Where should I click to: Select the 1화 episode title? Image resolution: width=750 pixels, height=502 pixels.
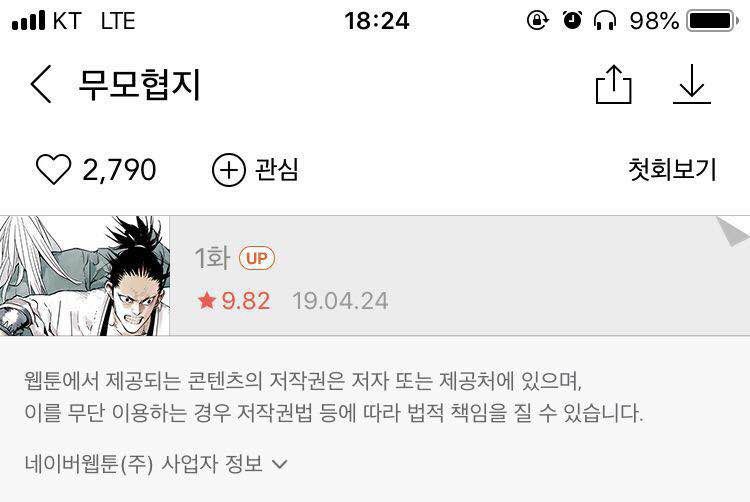point(212,258)
